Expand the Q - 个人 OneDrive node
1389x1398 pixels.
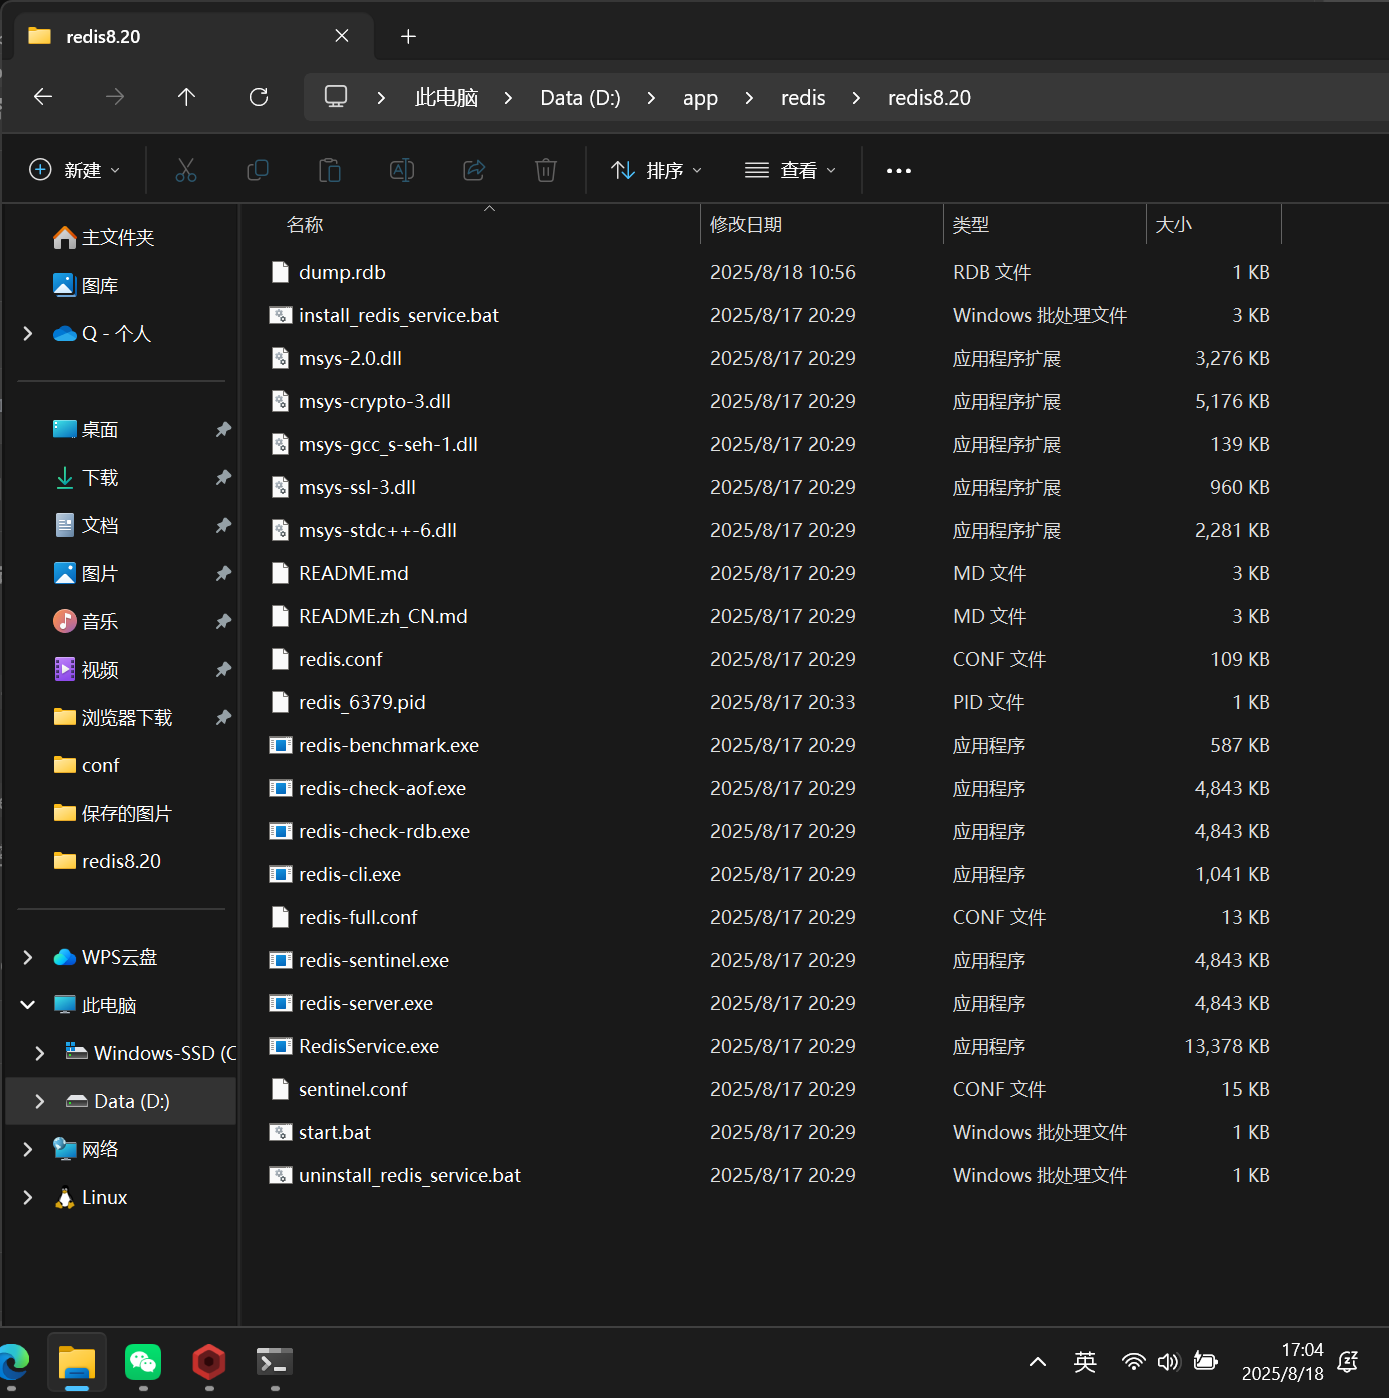click(x=28, y=334)
